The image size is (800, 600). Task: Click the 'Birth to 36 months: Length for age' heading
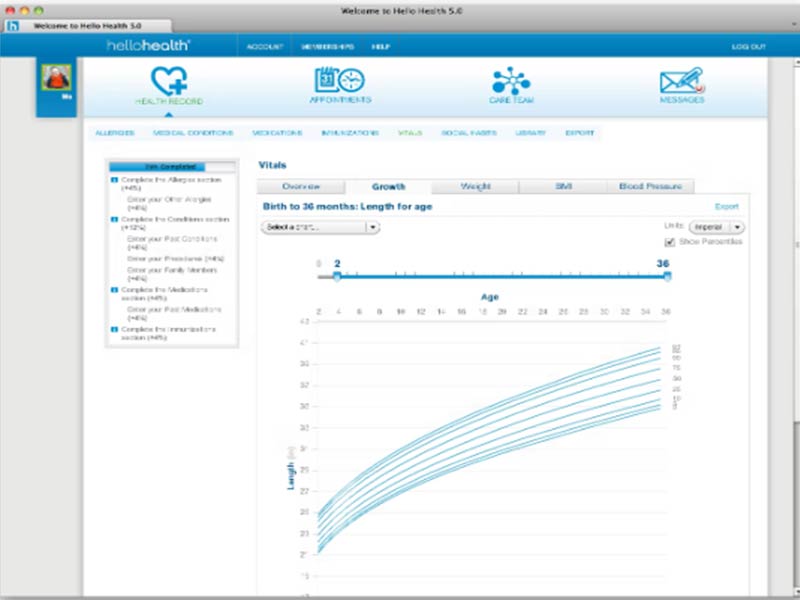[x=347, y=207]
